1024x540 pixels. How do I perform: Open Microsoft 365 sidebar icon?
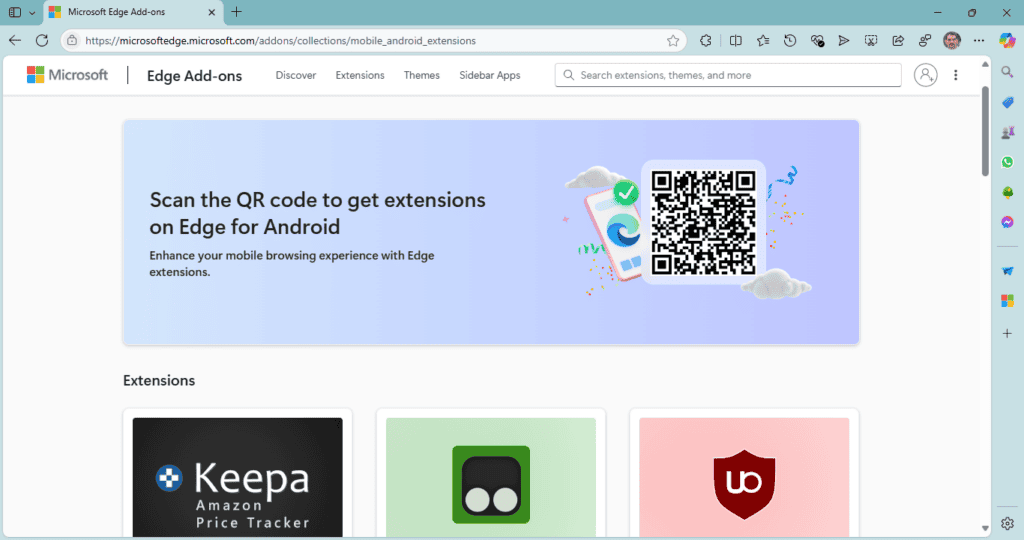click(x=1007, y=300)
